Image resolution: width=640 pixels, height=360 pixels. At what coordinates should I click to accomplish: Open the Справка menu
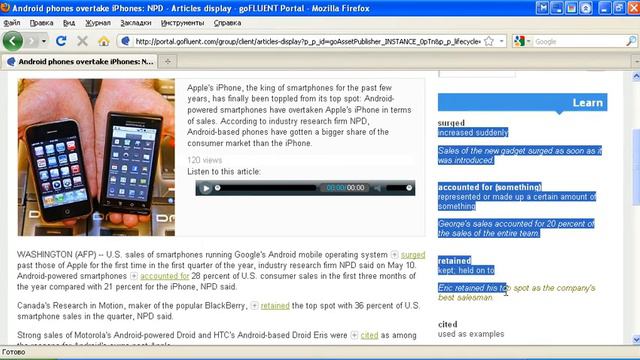tap(227, 23)
